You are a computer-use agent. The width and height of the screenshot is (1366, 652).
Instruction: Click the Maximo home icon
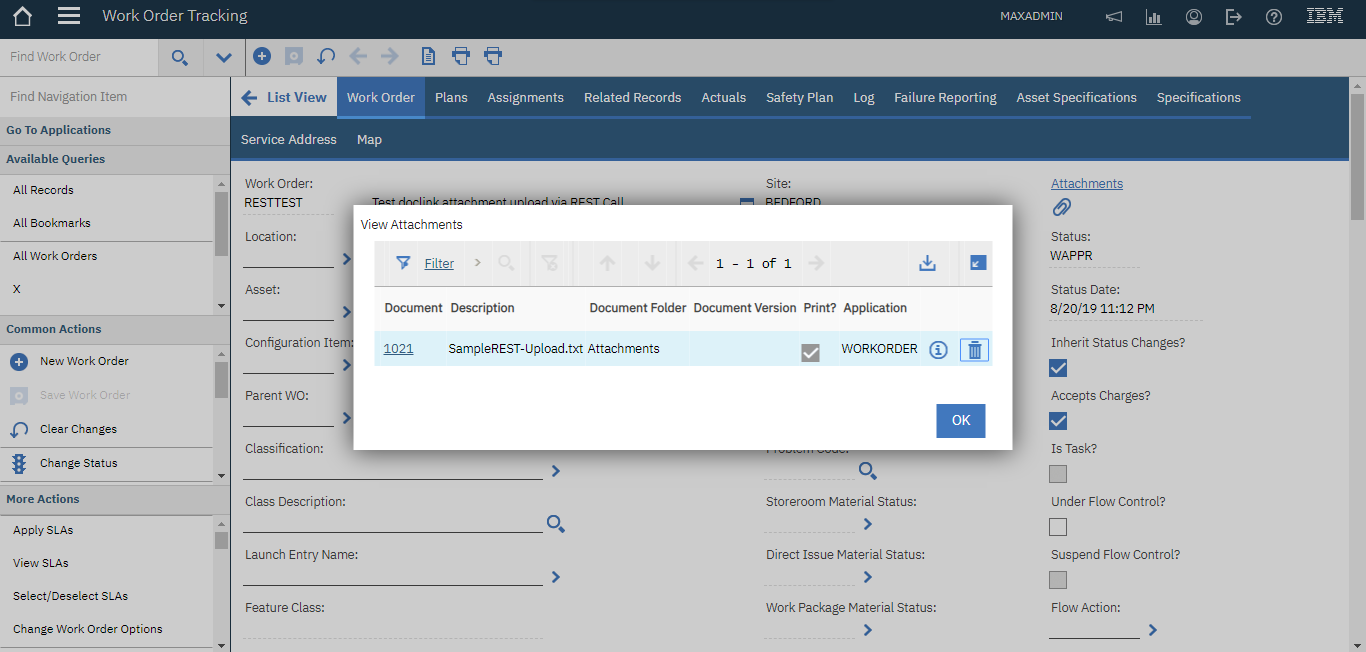21,16
